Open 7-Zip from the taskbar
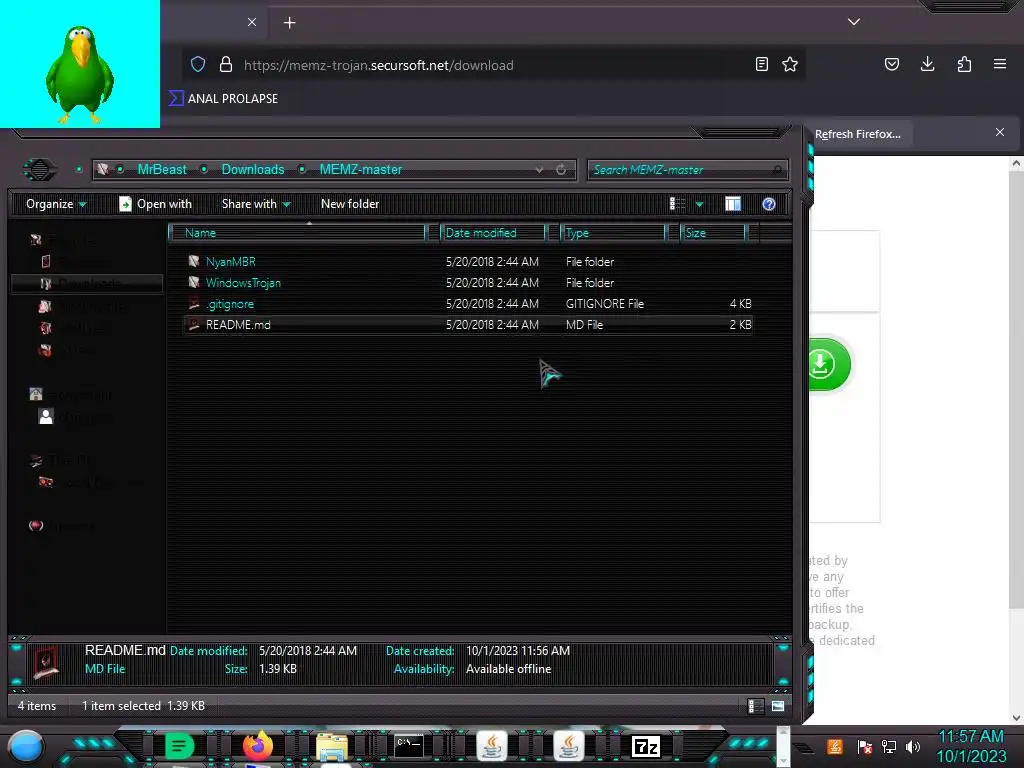 [x=646, y=746]
